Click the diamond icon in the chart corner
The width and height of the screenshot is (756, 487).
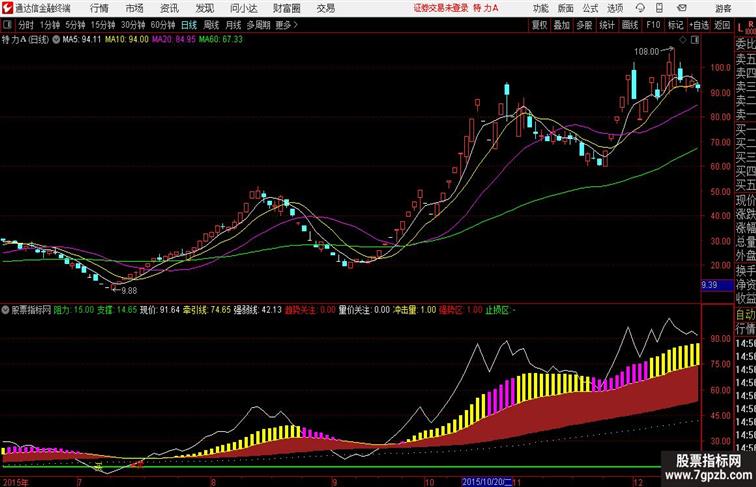point(683,40)
